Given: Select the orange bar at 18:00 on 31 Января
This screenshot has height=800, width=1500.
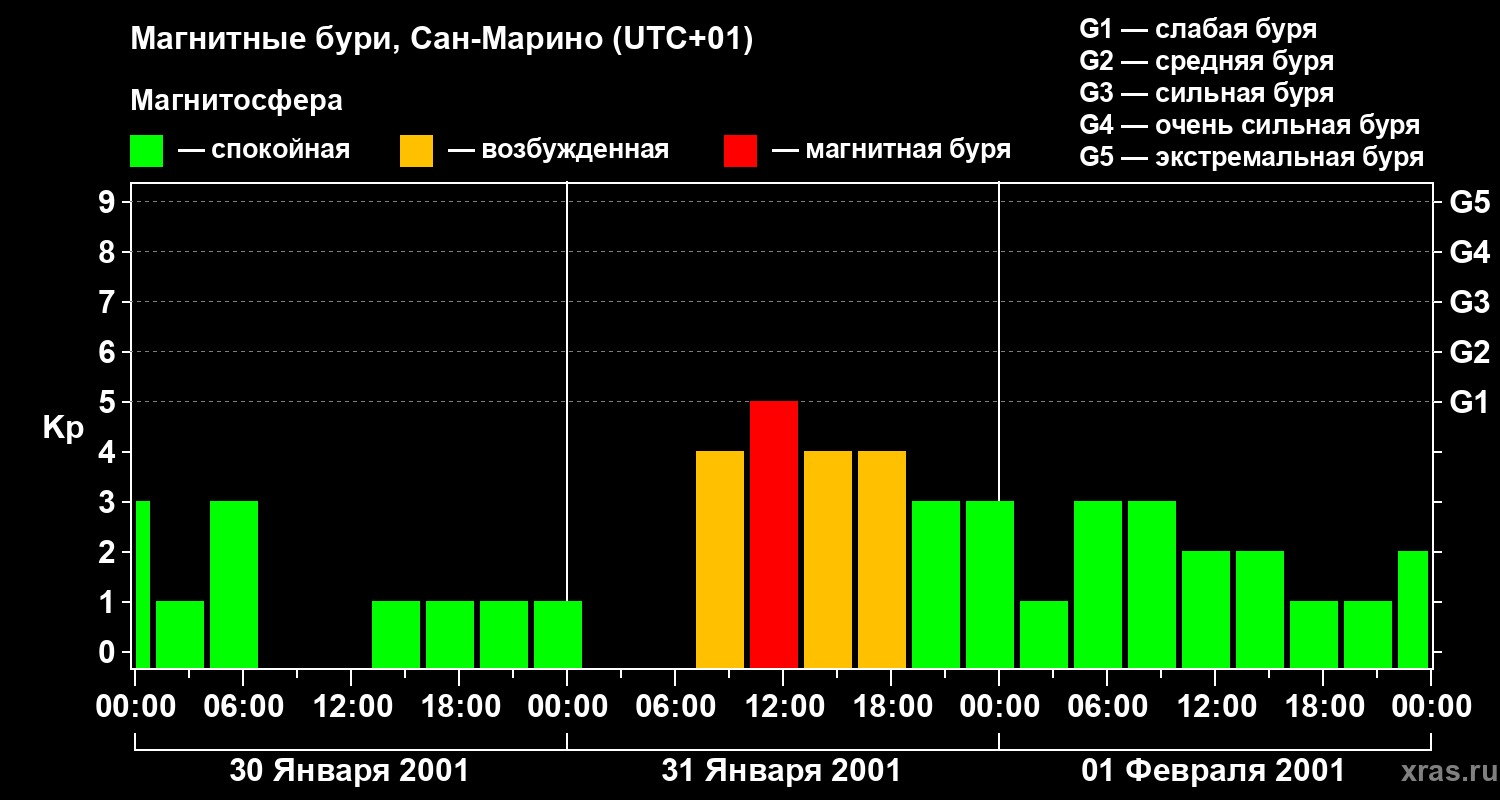Looking at the screenshot, I should 882,559.
